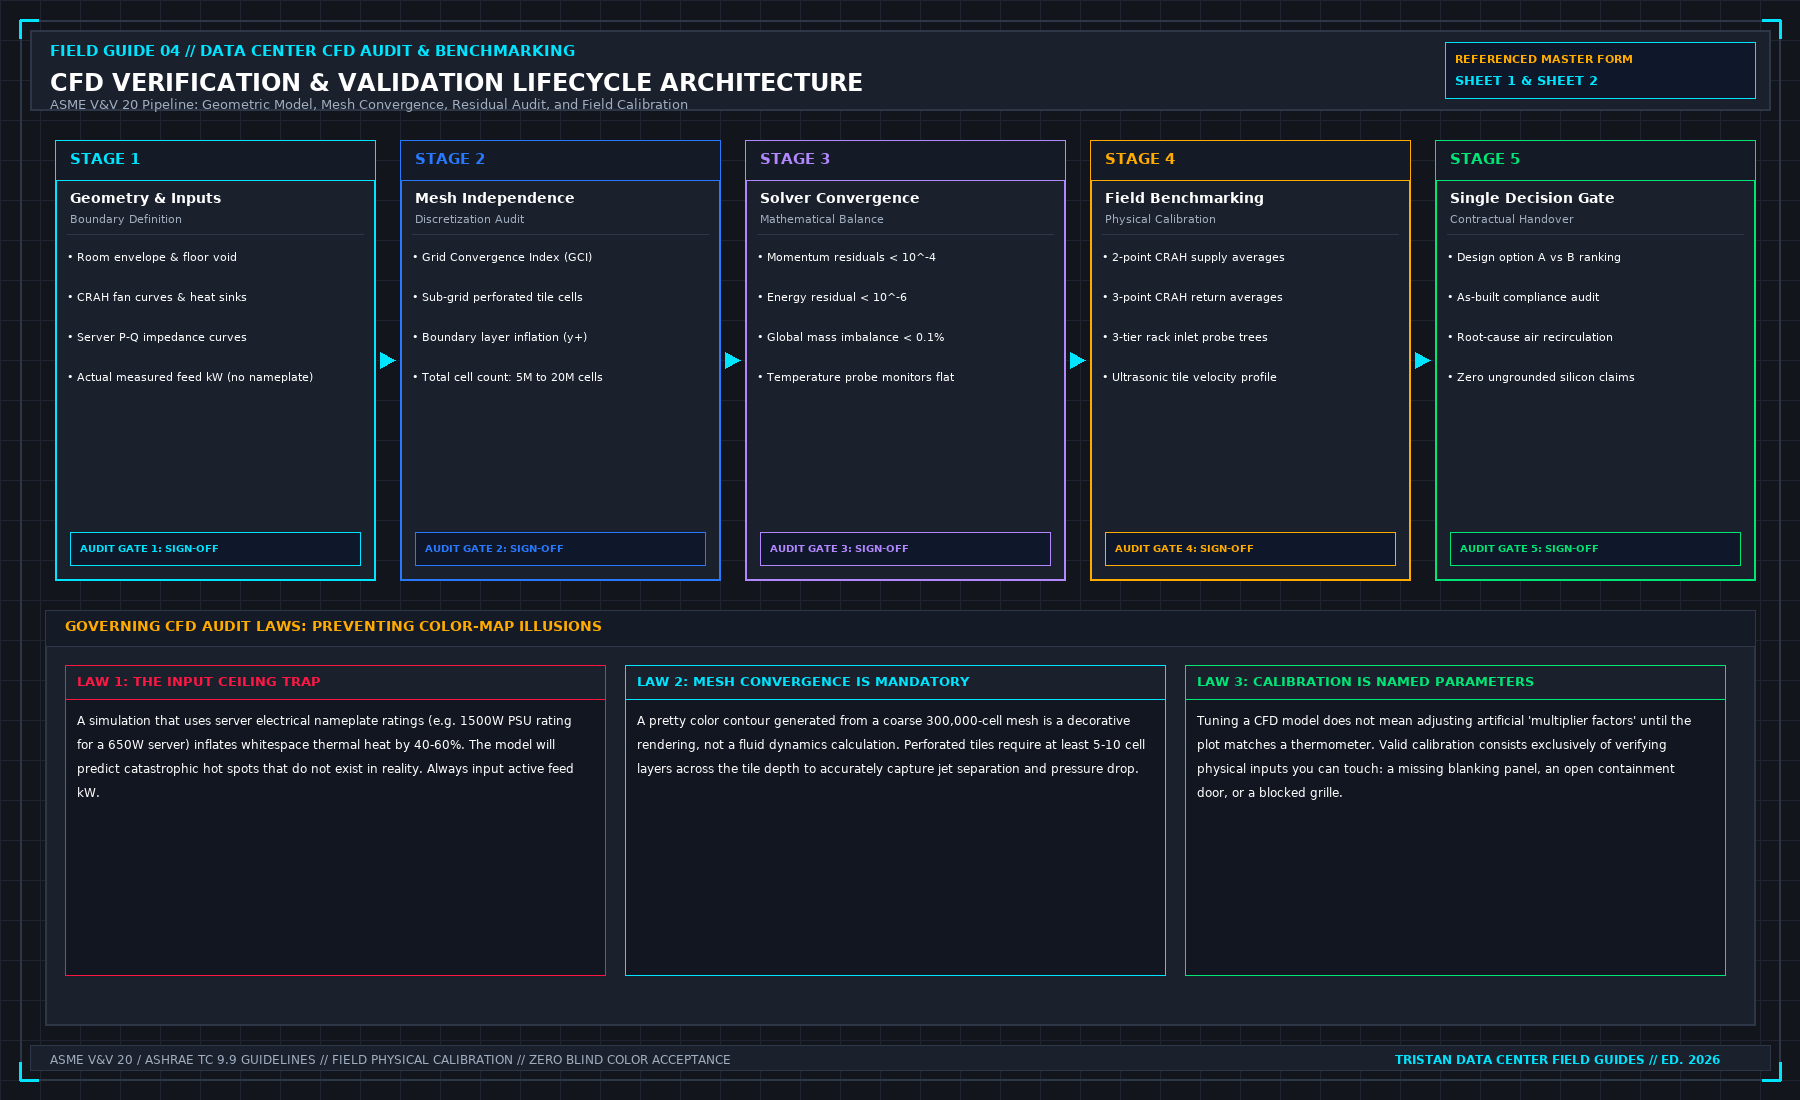Choose Audit Gate 5: Sign-Off box
Image resolution: width=1800 pixels, height=1100 pixels.
point(1595,549)
